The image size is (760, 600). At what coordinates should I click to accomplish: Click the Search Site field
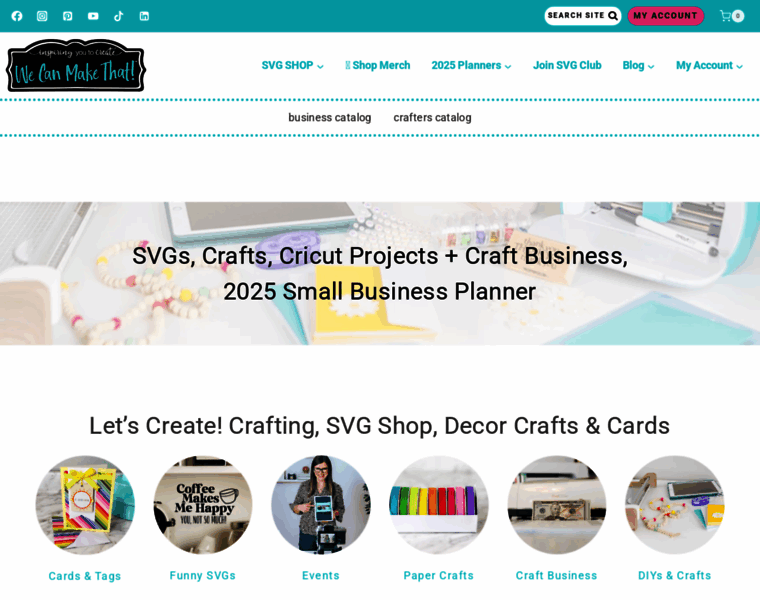point(583,16)
